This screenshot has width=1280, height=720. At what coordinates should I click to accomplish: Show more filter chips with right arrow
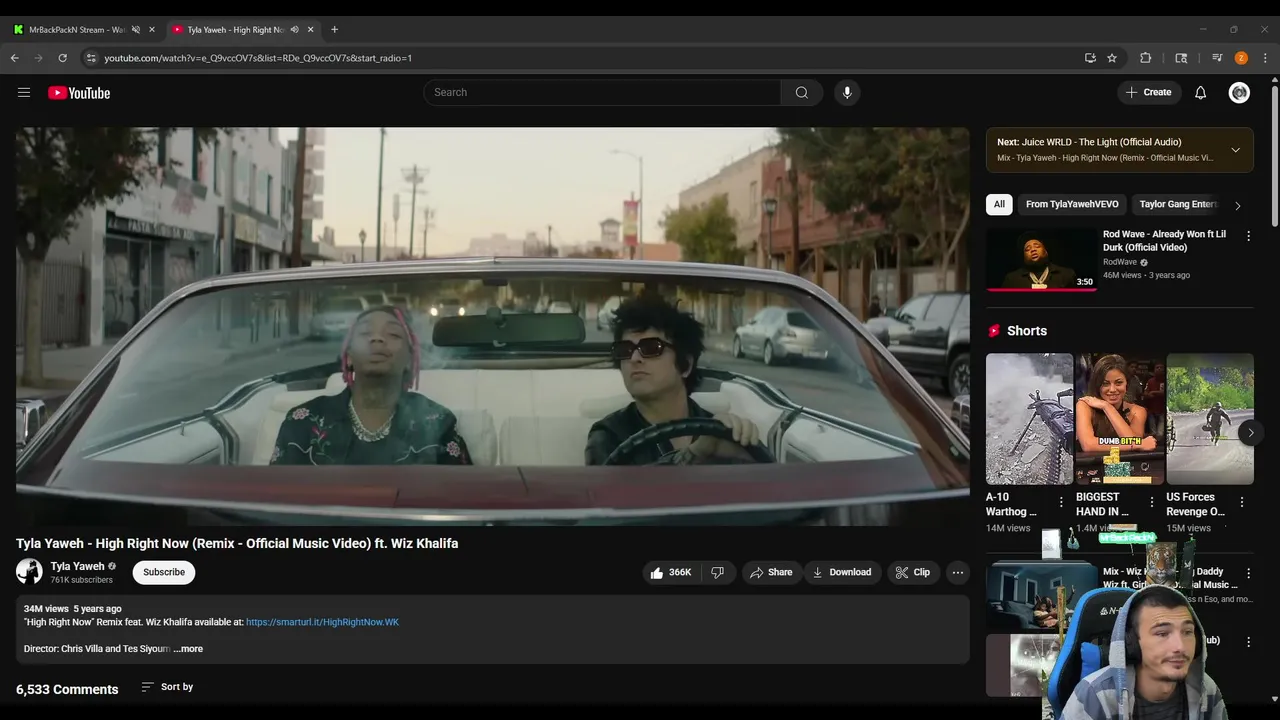click(1237, 205)
